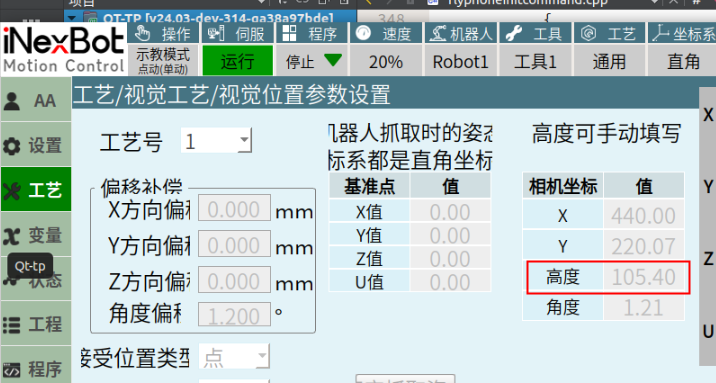Image resolution: width=716 pixels, height=383 pixels.
Task: Open the 工艺 process icon in top bar
Action: 609,34
